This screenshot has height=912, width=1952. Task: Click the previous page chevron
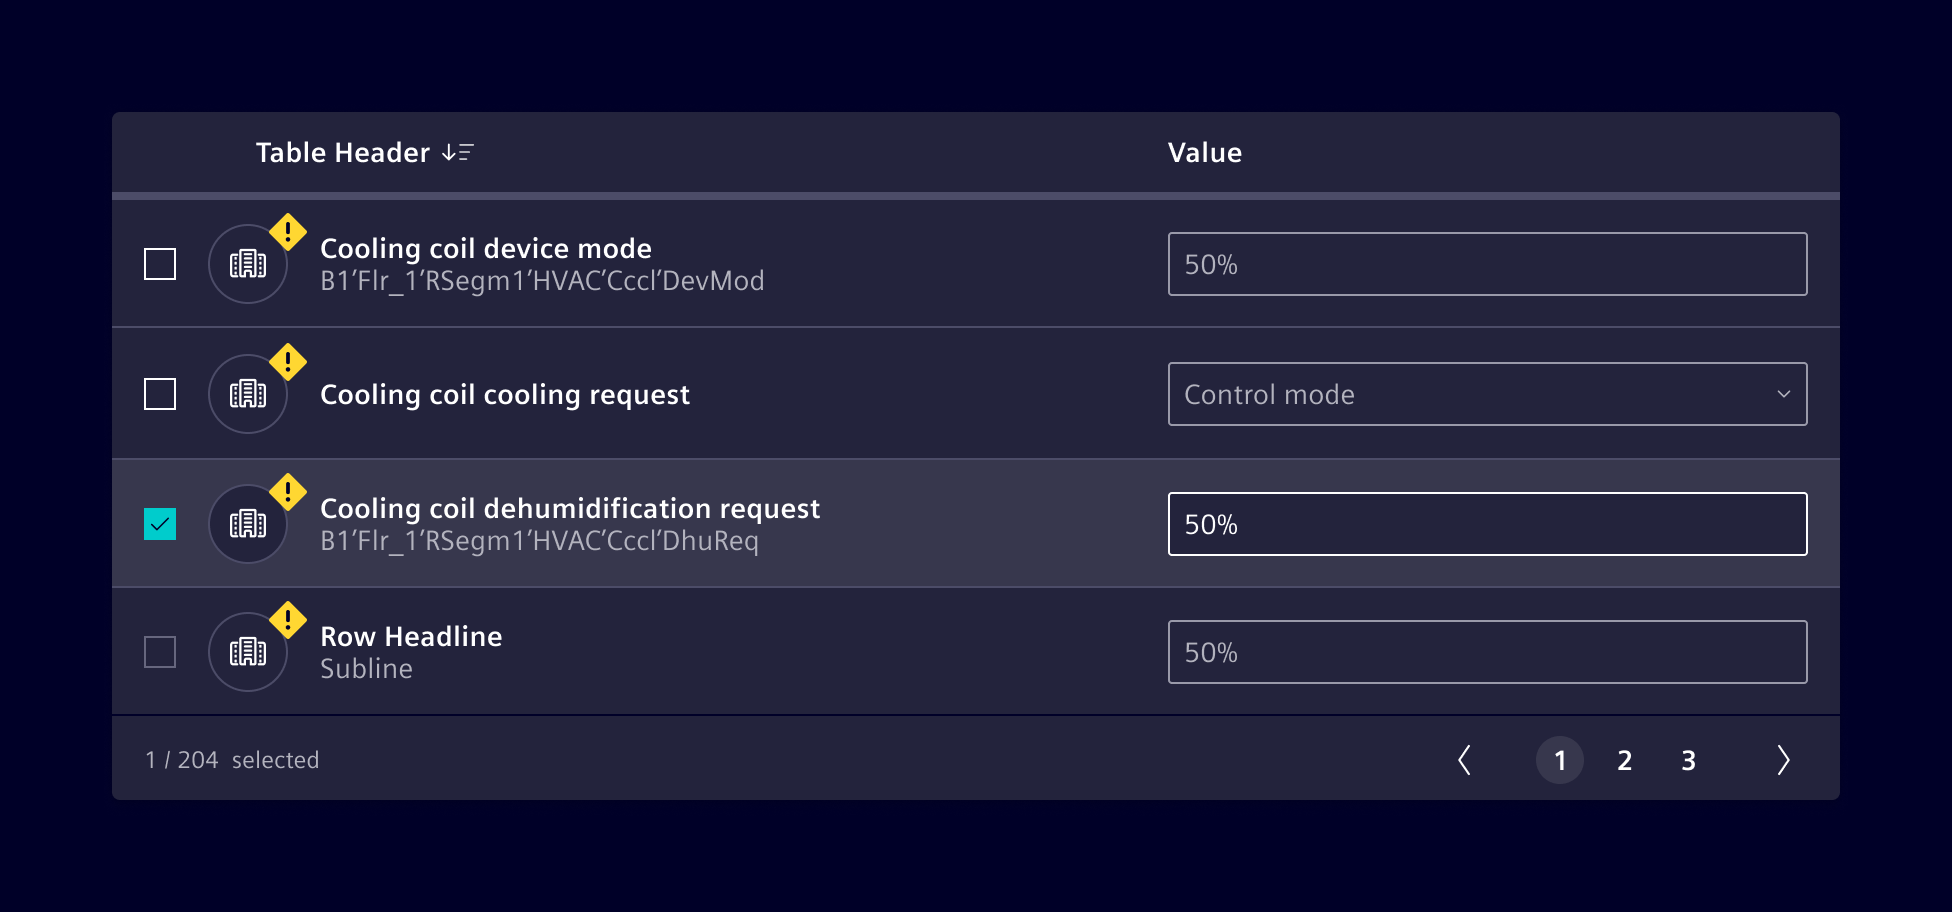(1464, 760)
